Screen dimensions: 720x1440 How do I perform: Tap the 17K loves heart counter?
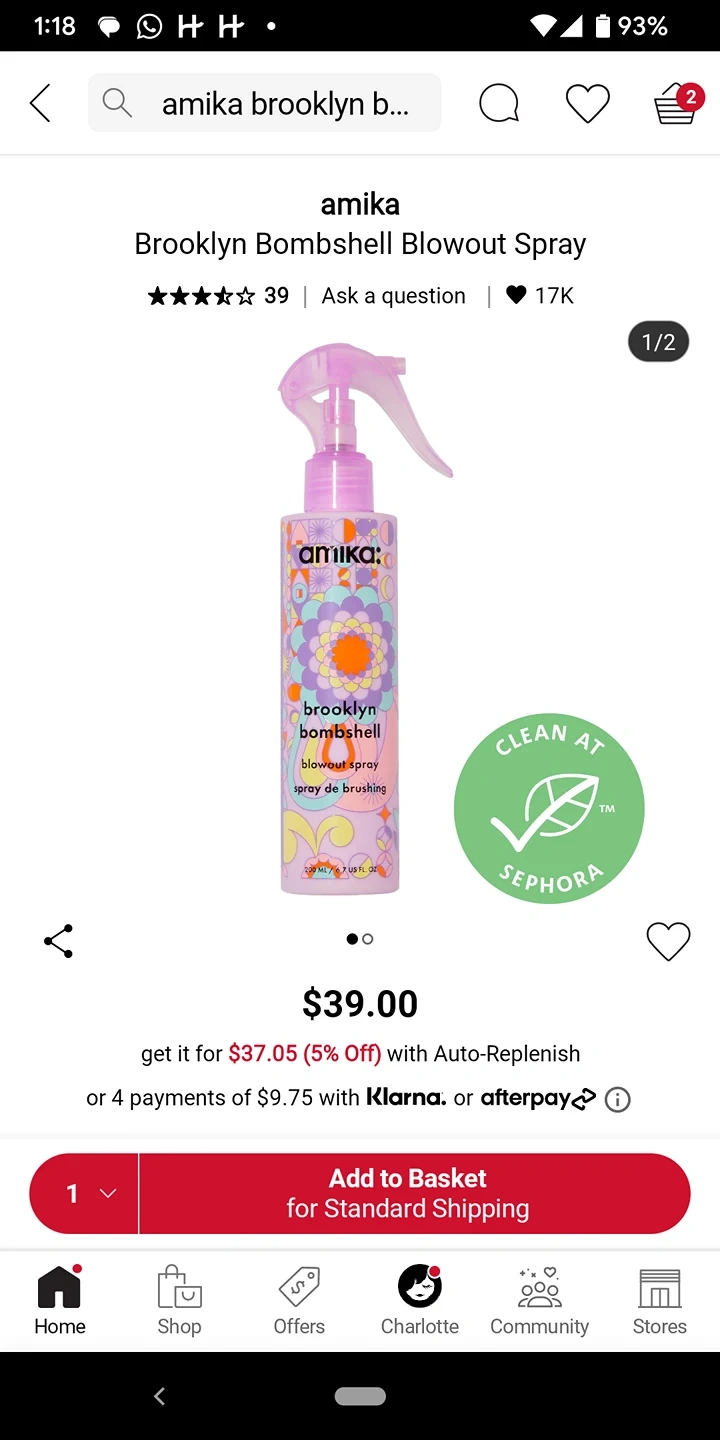click(x=540, y=295)
